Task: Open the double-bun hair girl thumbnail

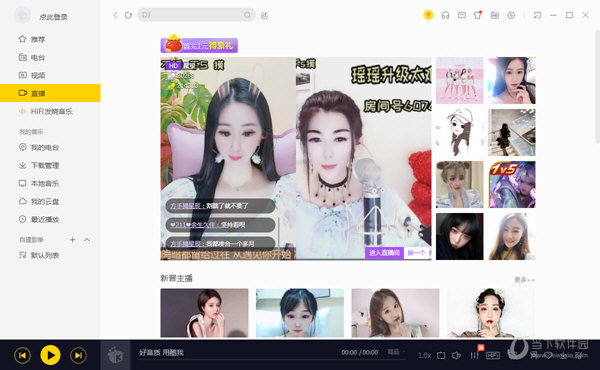Action: coord(460,184)
